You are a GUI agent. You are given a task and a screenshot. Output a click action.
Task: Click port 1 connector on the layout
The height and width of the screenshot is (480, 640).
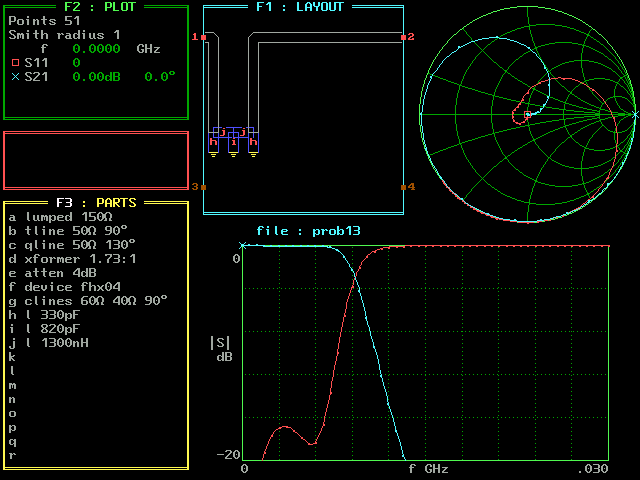(x=204, y=37)
